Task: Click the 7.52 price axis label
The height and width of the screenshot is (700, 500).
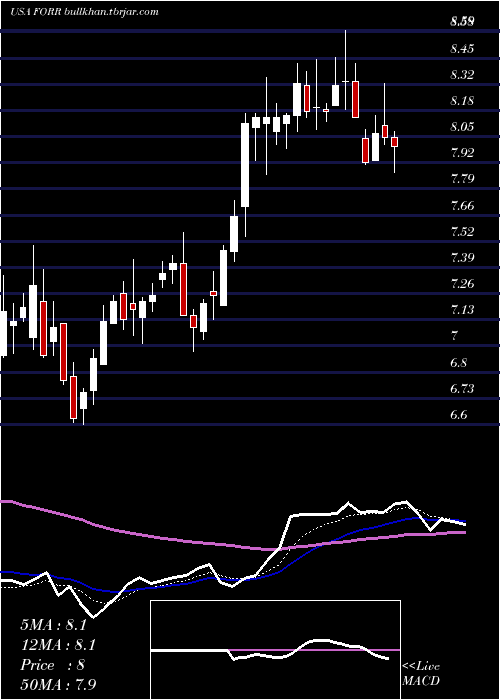Action: click(x=462, y=231)
